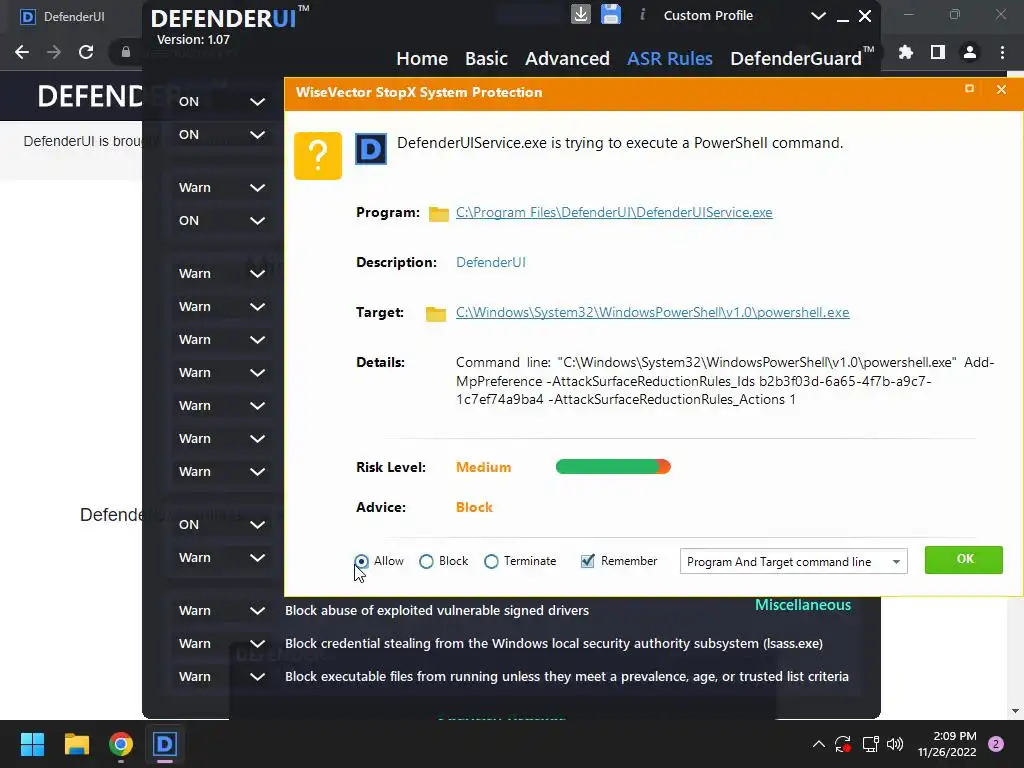
Task: Open the Custom Profile dropdown chevron
Action: point(818,16)
